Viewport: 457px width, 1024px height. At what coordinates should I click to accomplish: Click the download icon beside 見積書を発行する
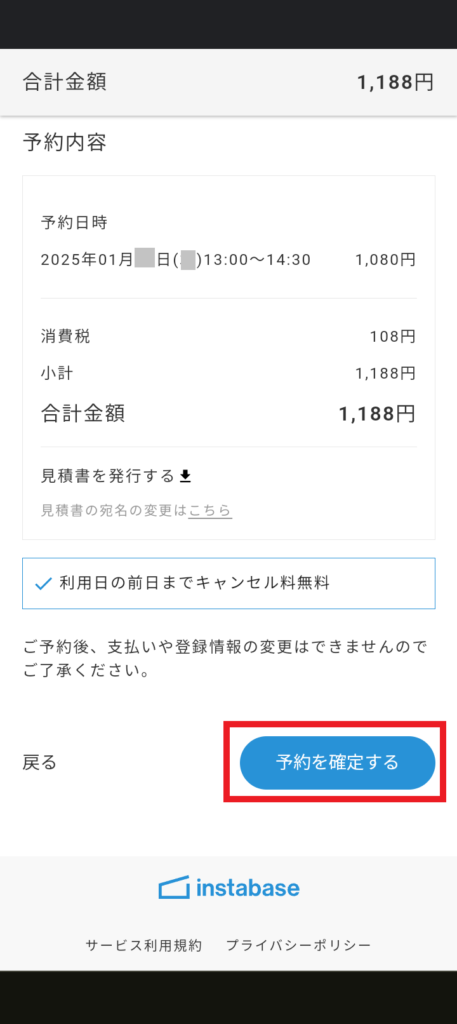coord(185,476)
